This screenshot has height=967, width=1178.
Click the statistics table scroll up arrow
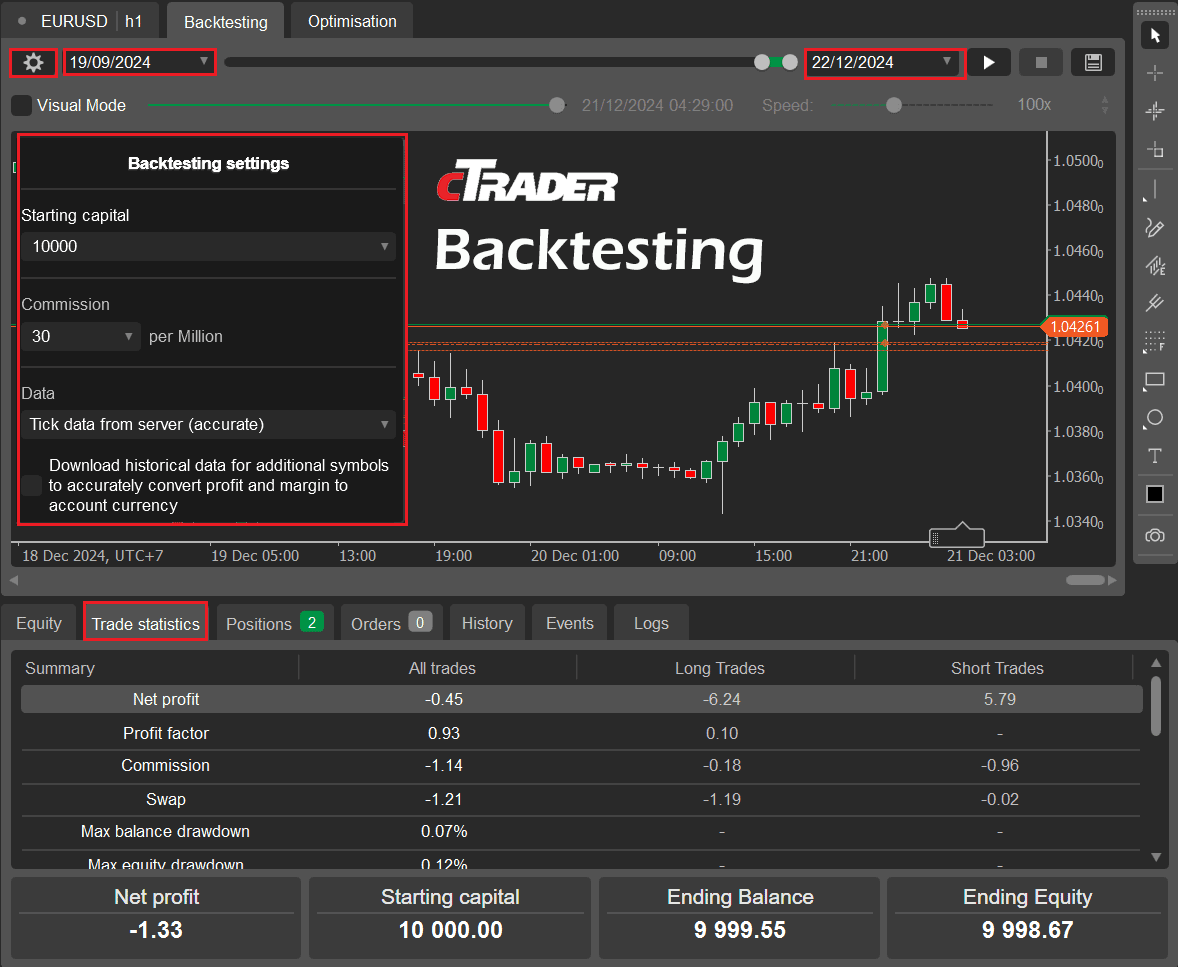[1156, 663]
